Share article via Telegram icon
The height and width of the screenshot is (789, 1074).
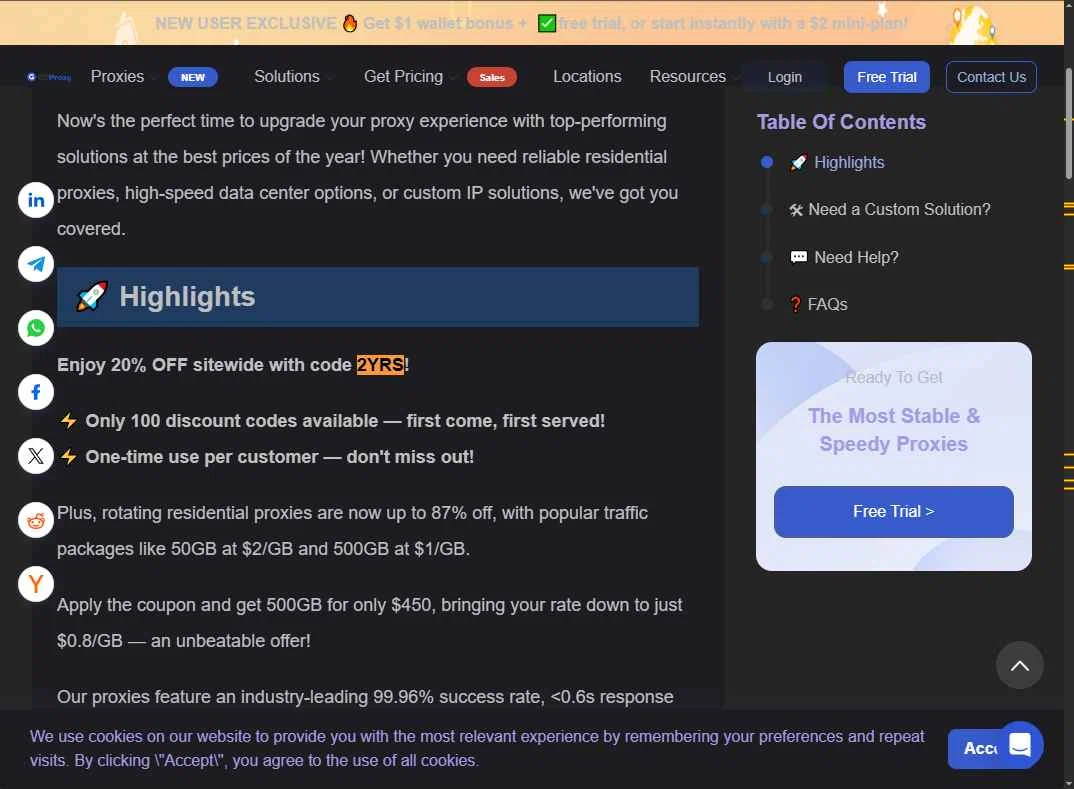[36, 264]
